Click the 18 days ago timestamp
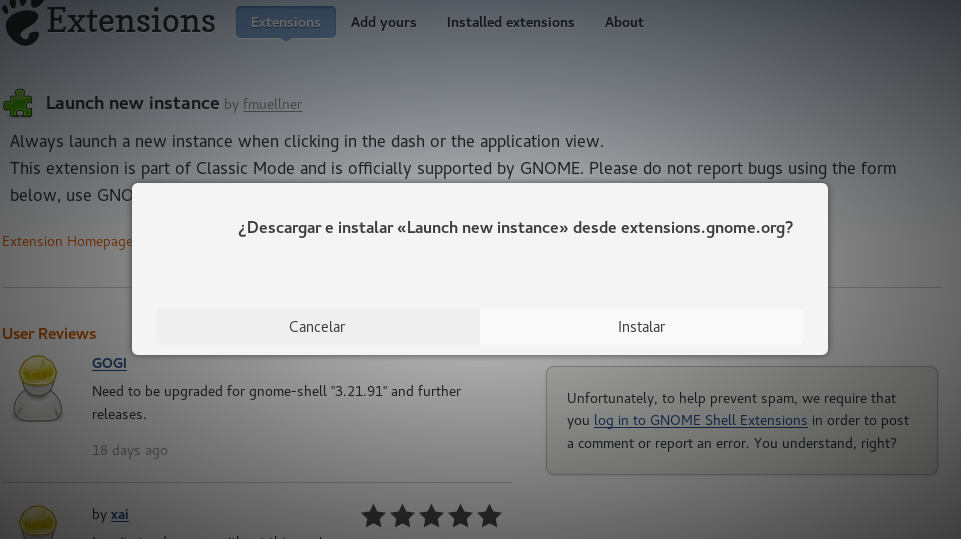This screenshot has height=539, width=961. [x=130, y=450]
